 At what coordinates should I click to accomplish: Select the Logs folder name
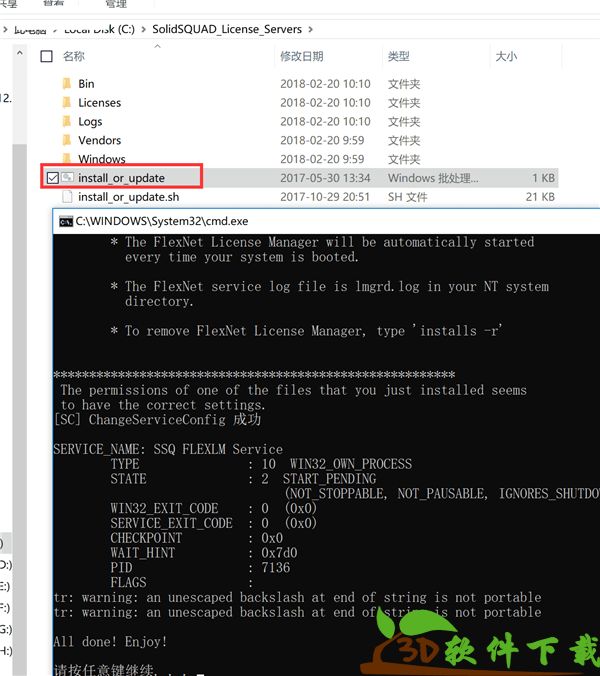coord(90,122)
